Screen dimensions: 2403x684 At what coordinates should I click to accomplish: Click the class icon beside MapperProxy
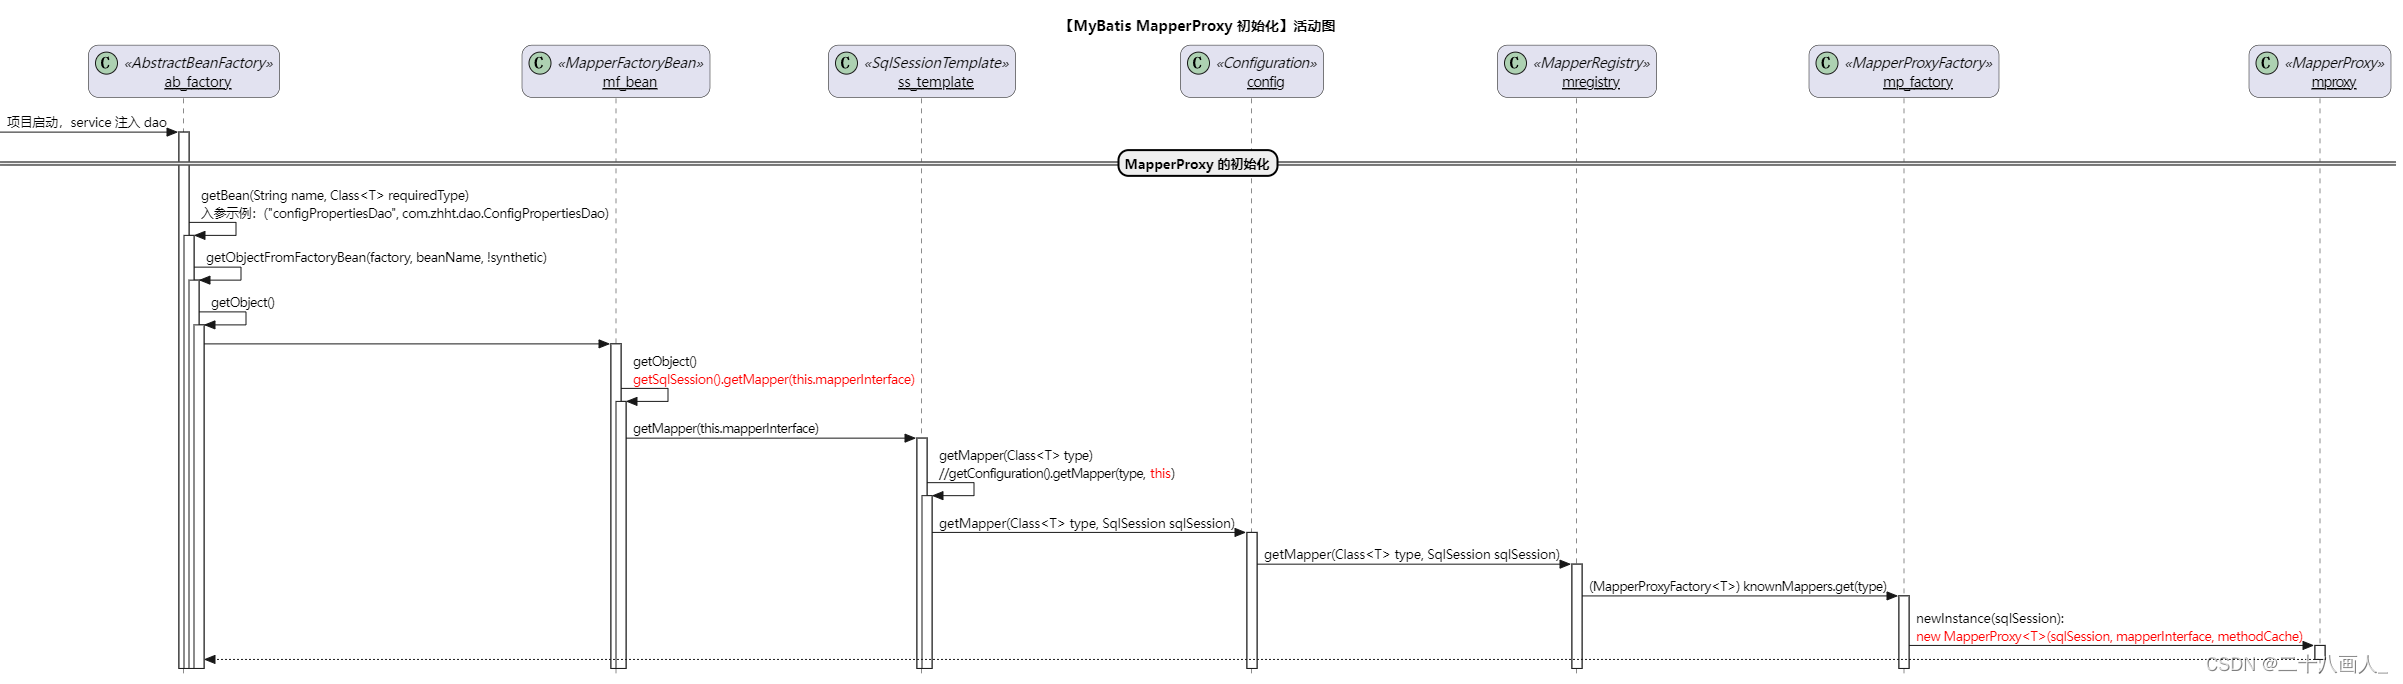(2267, 63)
